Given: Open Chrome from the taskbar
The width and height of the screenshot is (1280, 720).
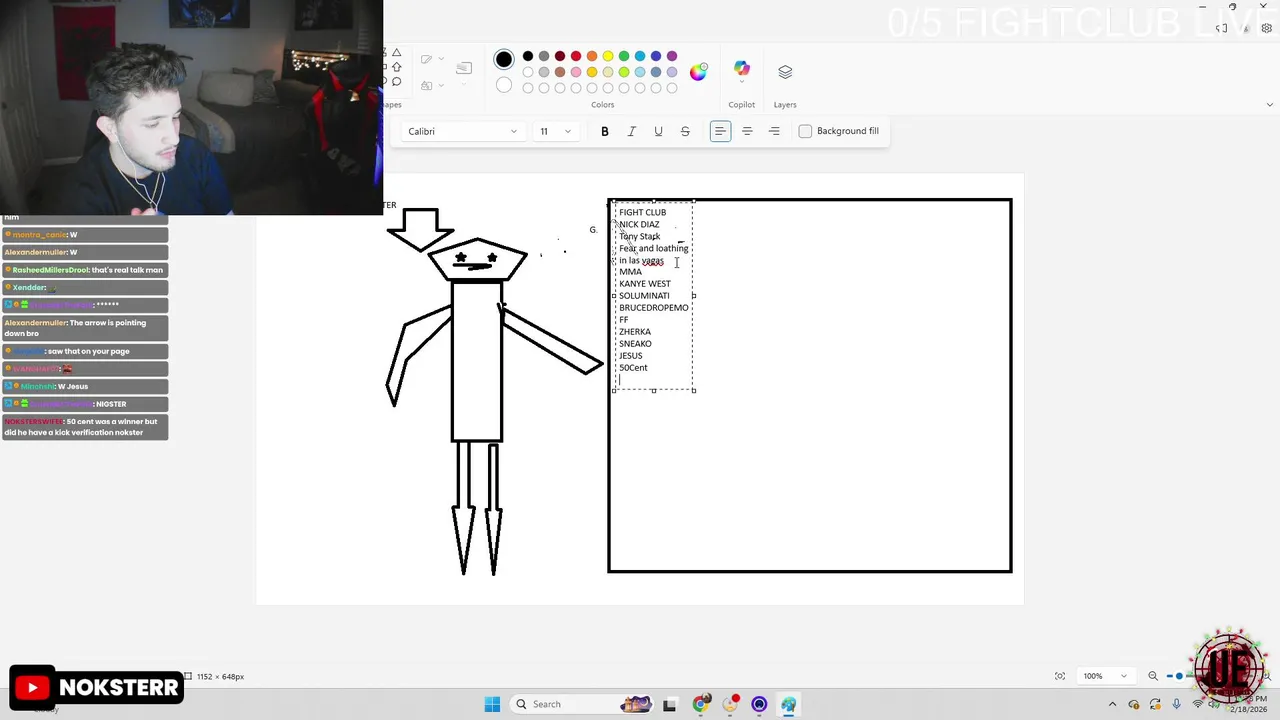Looking at the screenshot, I should (x=700, y=704).
